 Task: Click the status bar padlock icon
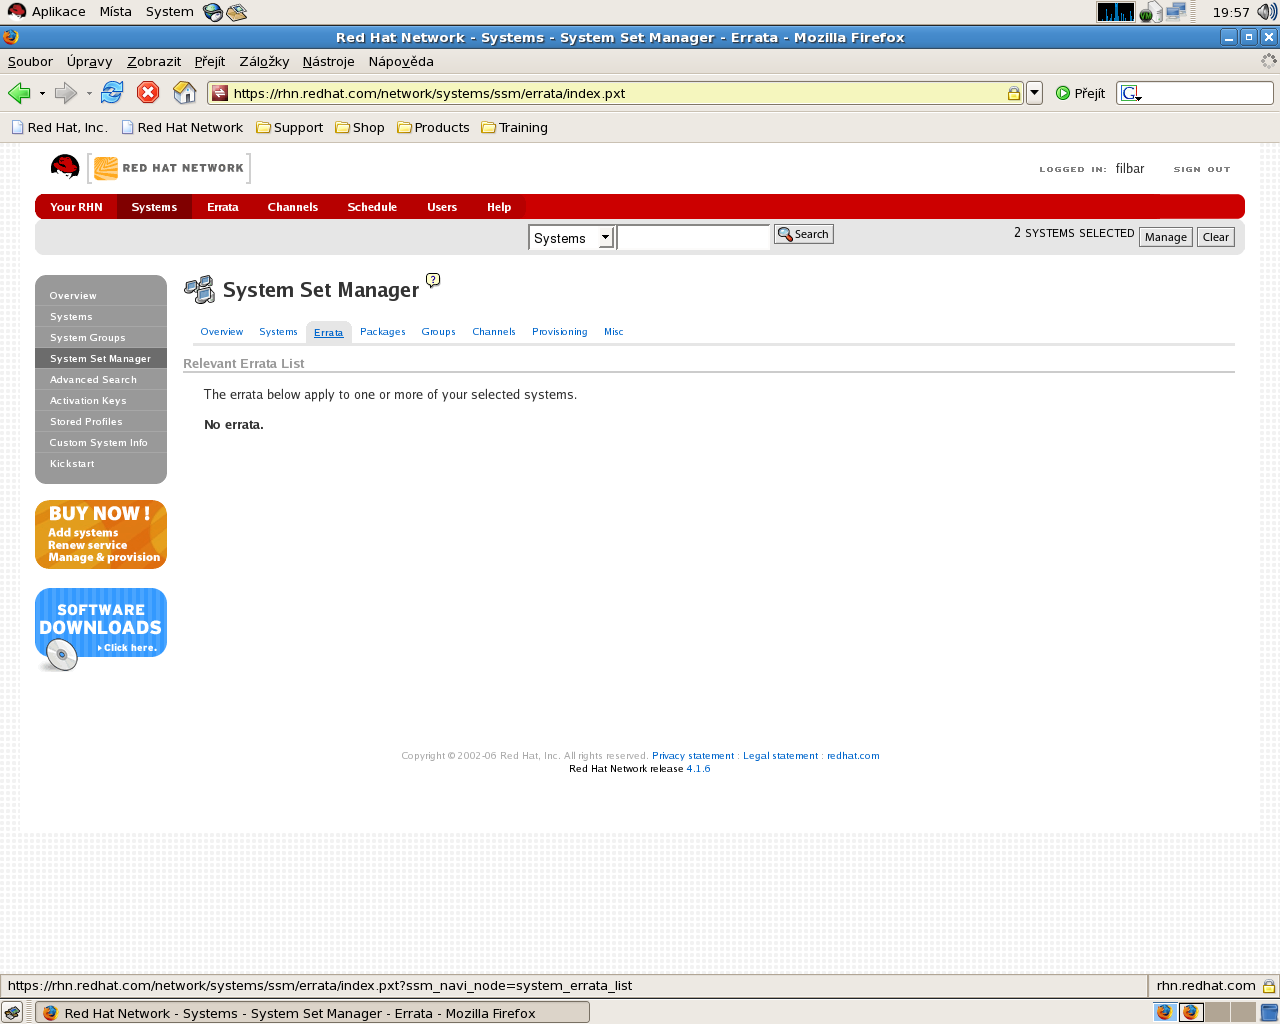pos(1268,985)
